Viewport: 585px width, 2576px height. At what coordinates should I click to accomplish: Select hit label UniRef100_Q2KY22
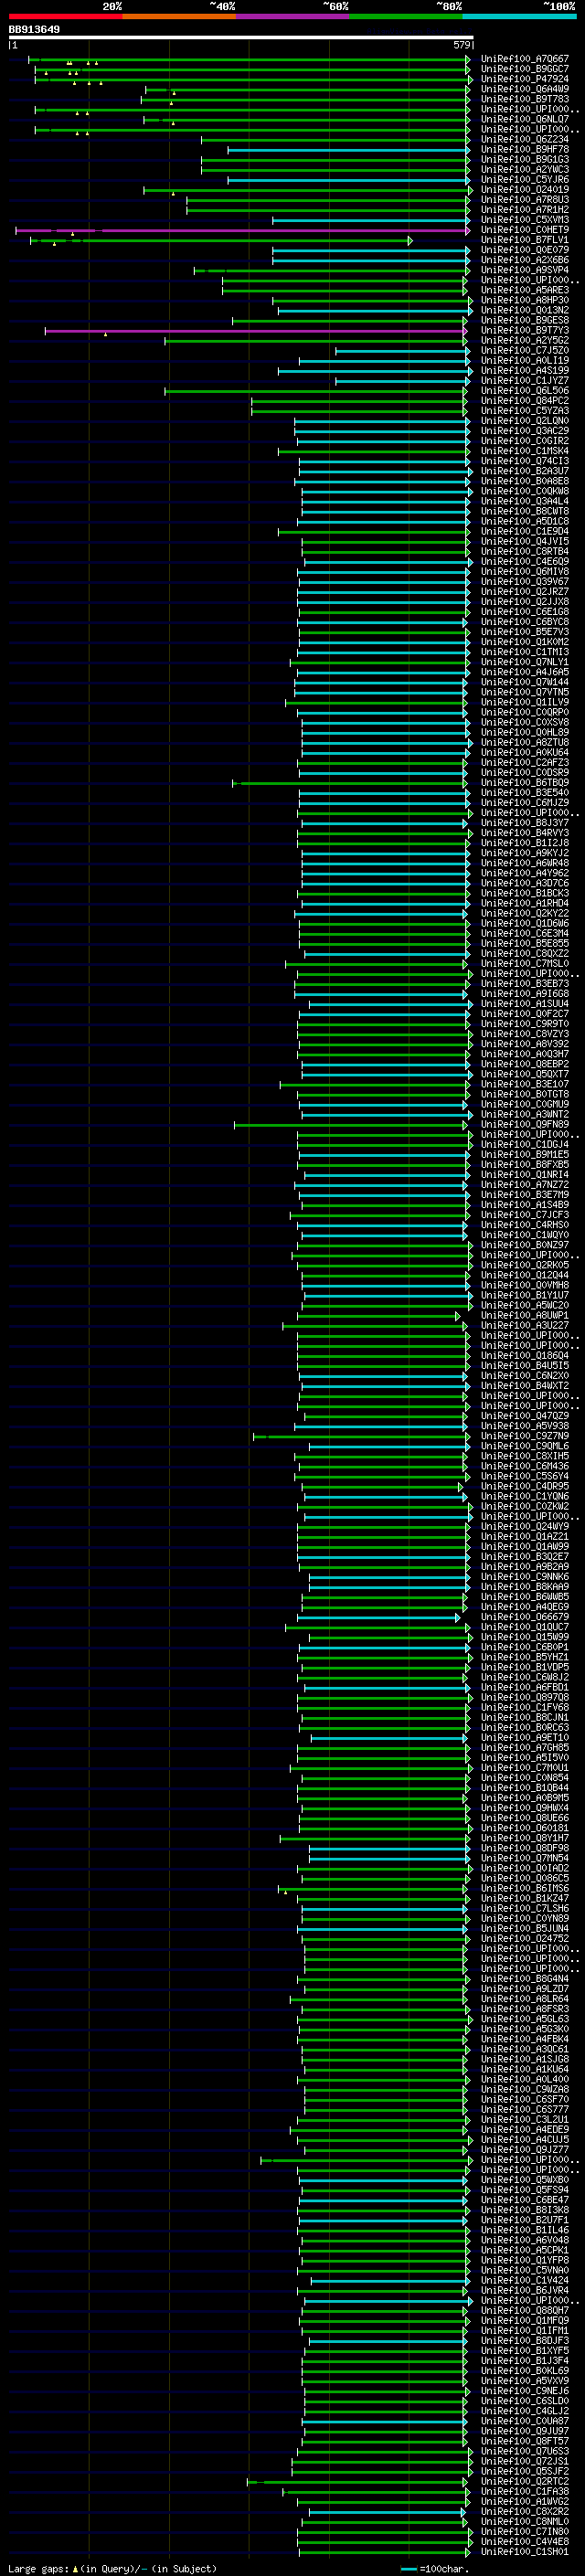(525, 913)
